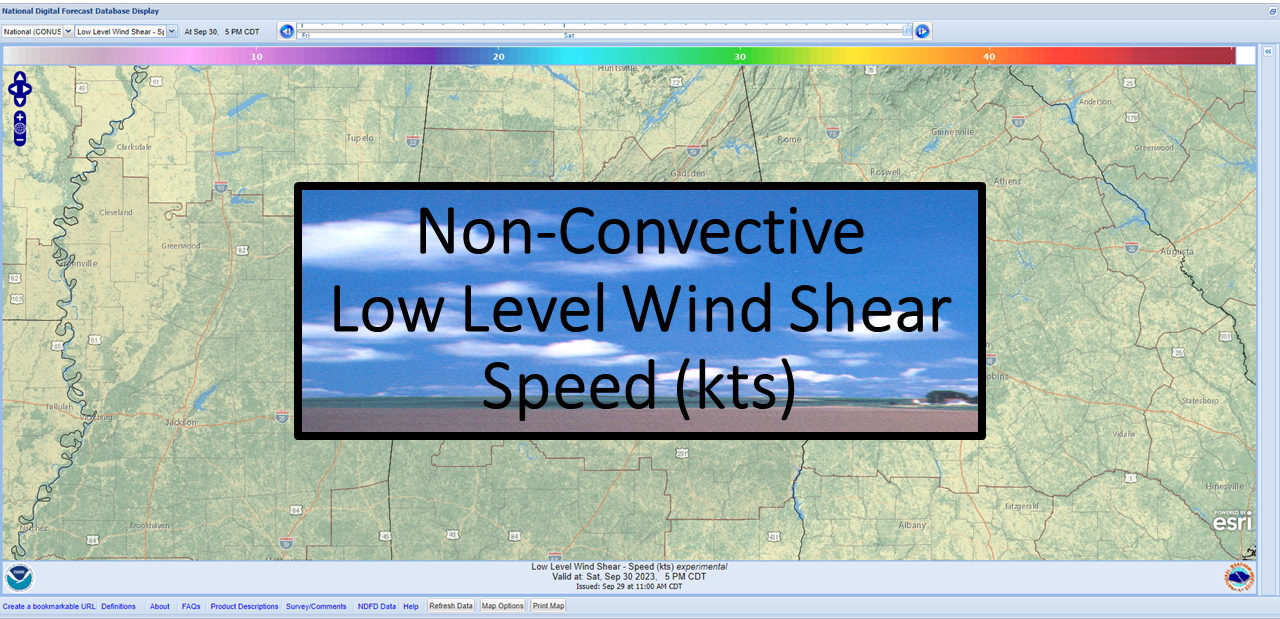Pan the map down with the arrow
Image resolution: width=1280 pixels, height=619 pixels.
20,101
